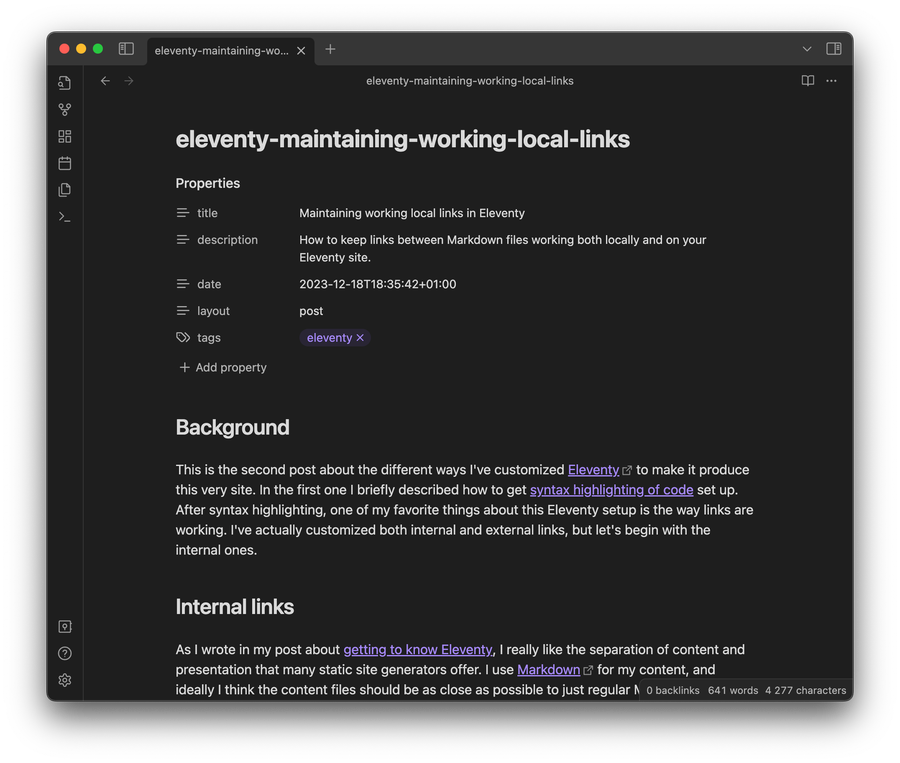Click the date property type icon
The height and width of the screenshot is (763, 900).
(183, 284)
